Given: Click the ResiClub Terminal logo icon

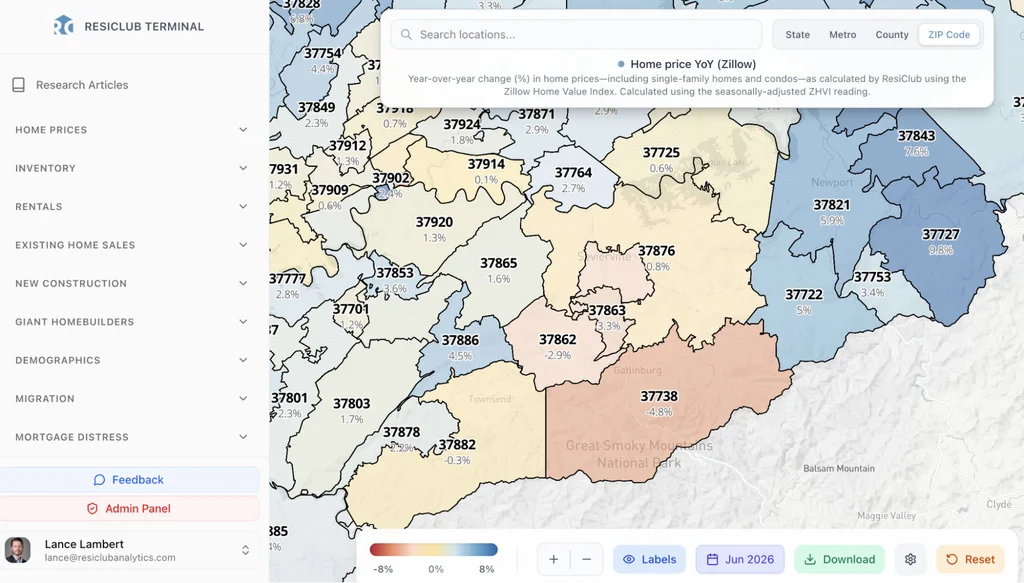Looking at the screenshot, I should point(63,26).
